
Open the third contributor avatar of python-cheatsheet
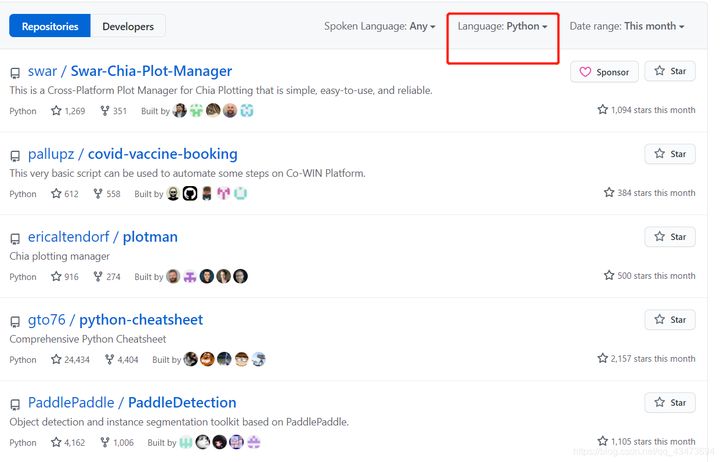pyautogui.click(x=224, y=359)
